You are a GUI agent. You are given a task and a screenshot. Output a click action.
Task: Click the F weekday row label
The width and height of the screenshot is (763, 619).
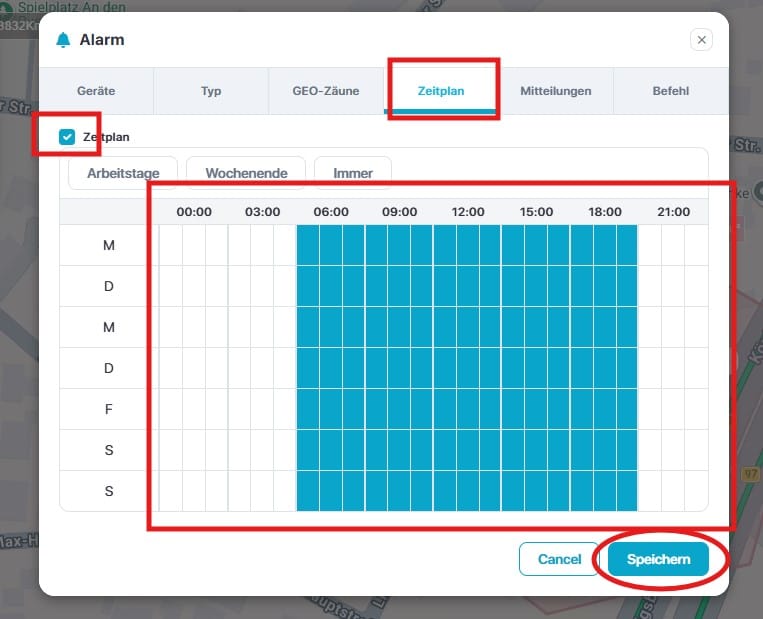tap(109, 409)
